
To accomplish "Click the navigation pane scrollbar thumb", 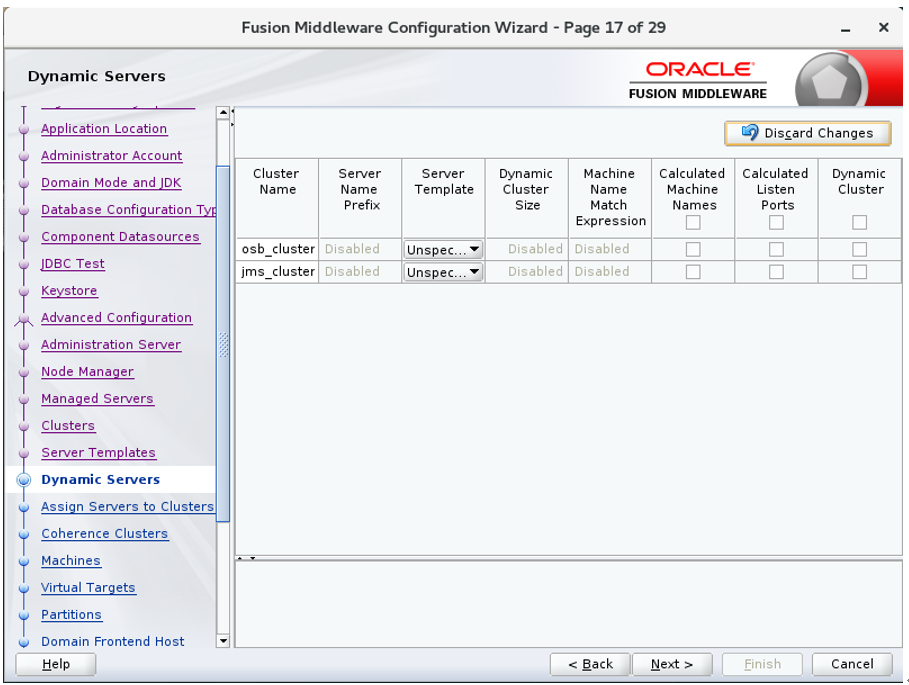I will point(223,344).
